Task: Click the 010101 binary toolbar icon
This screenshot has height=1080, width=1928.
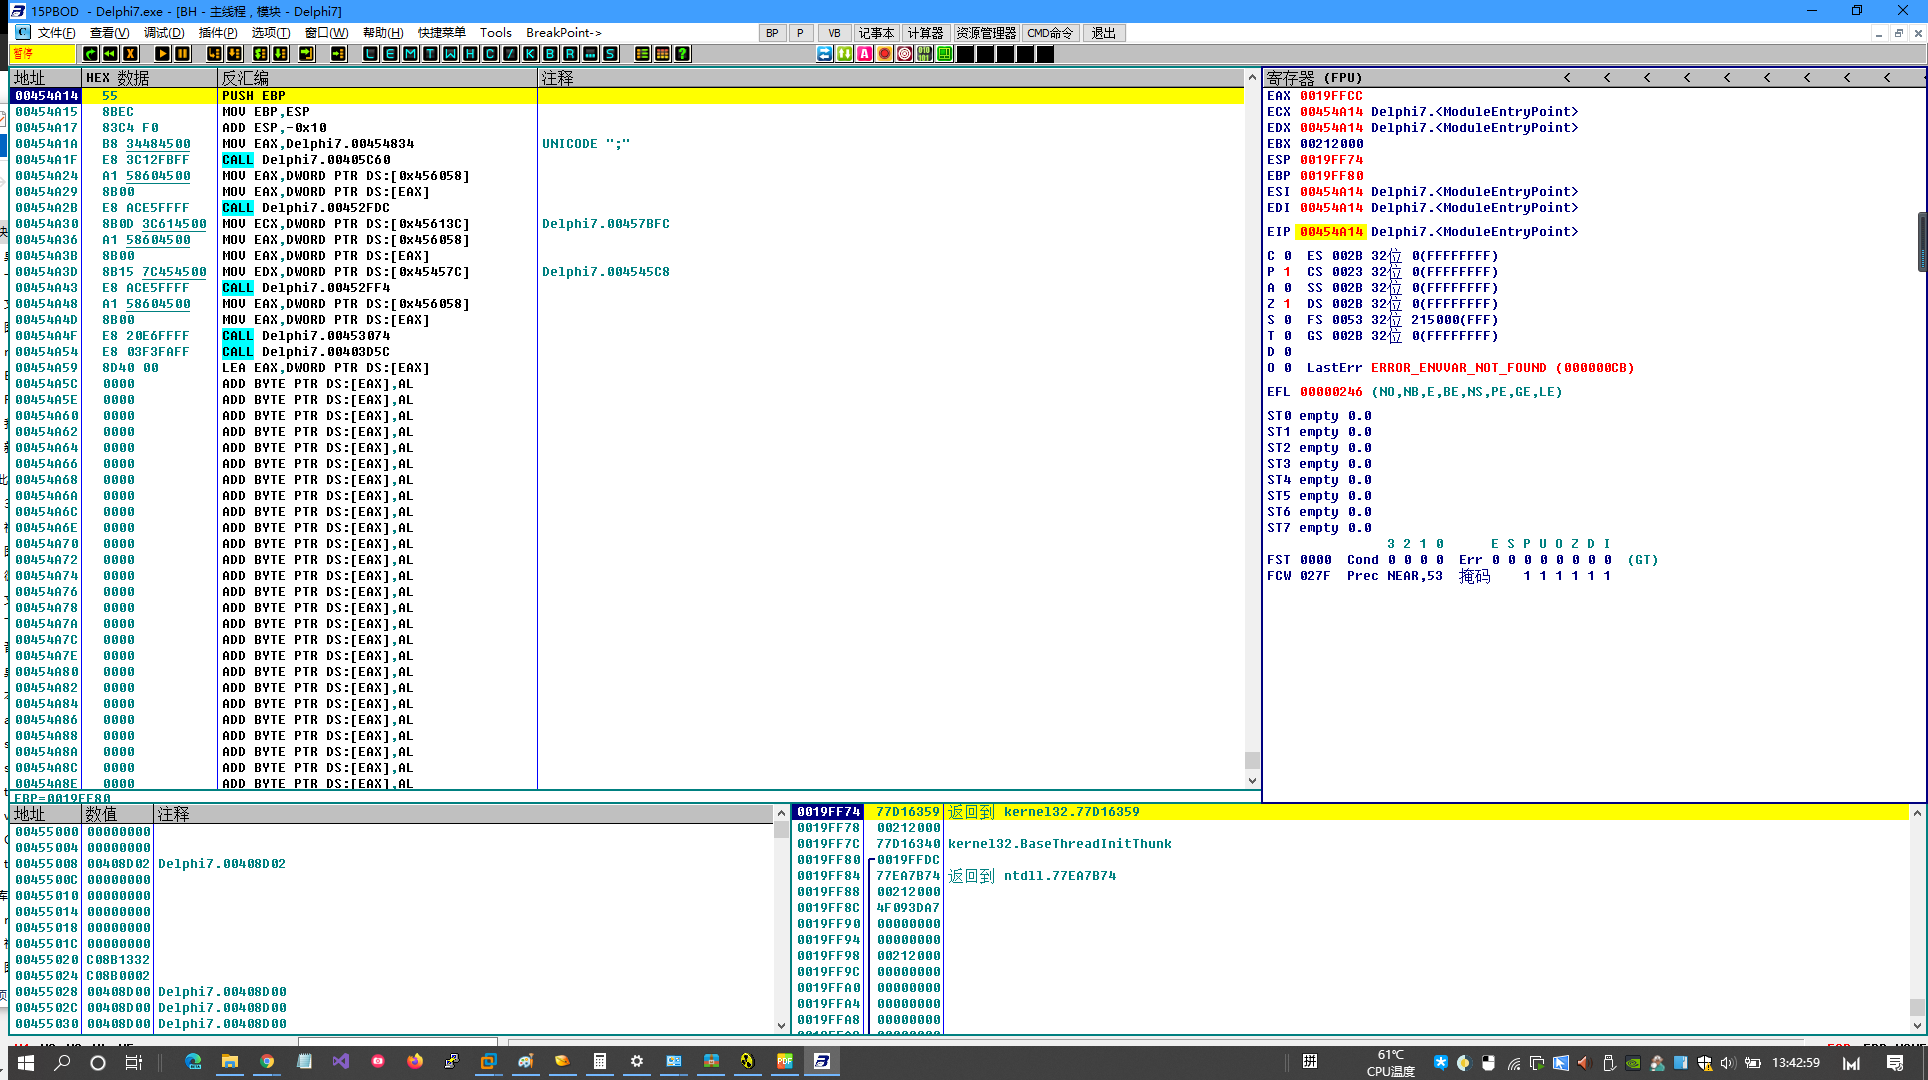Action: point(924,54)
